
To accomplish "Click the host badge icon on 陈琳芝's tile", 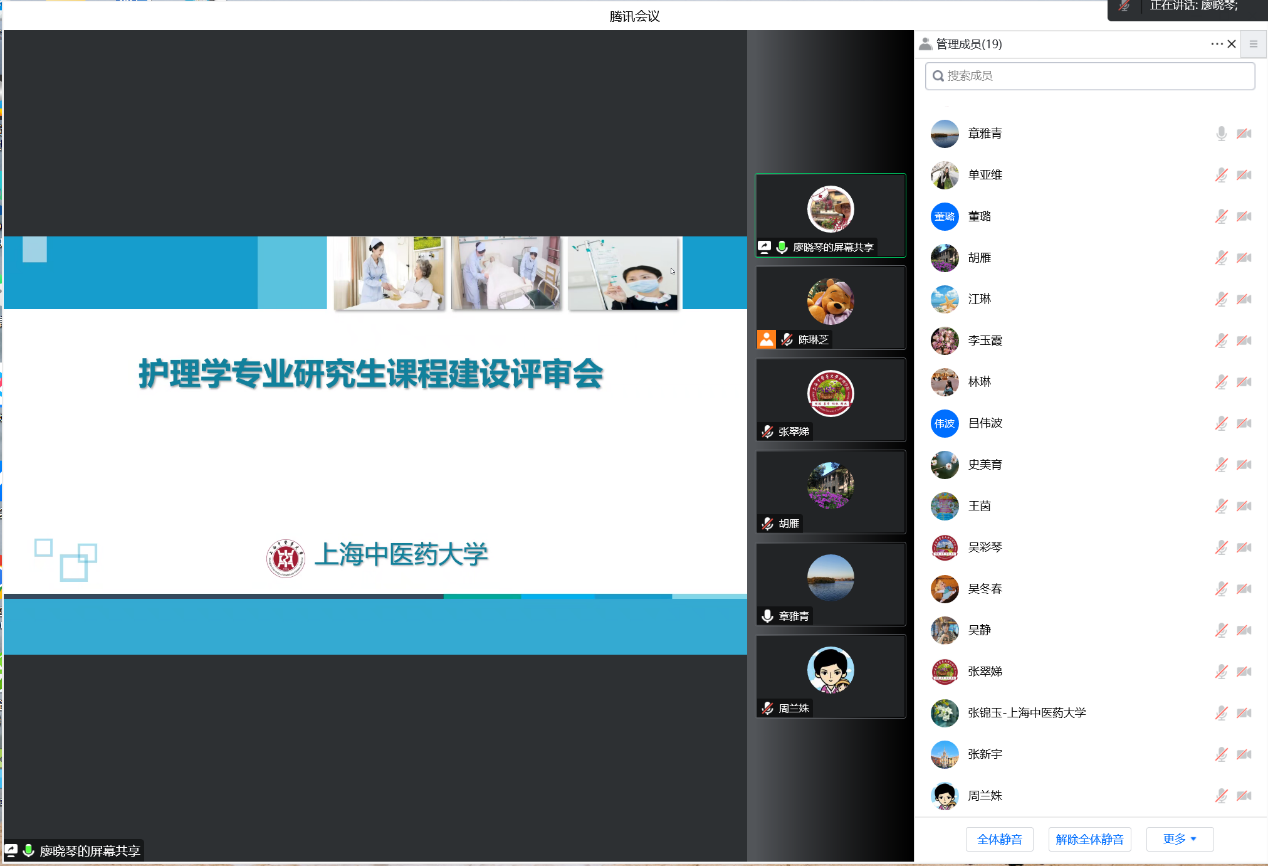I will point(766,339).
